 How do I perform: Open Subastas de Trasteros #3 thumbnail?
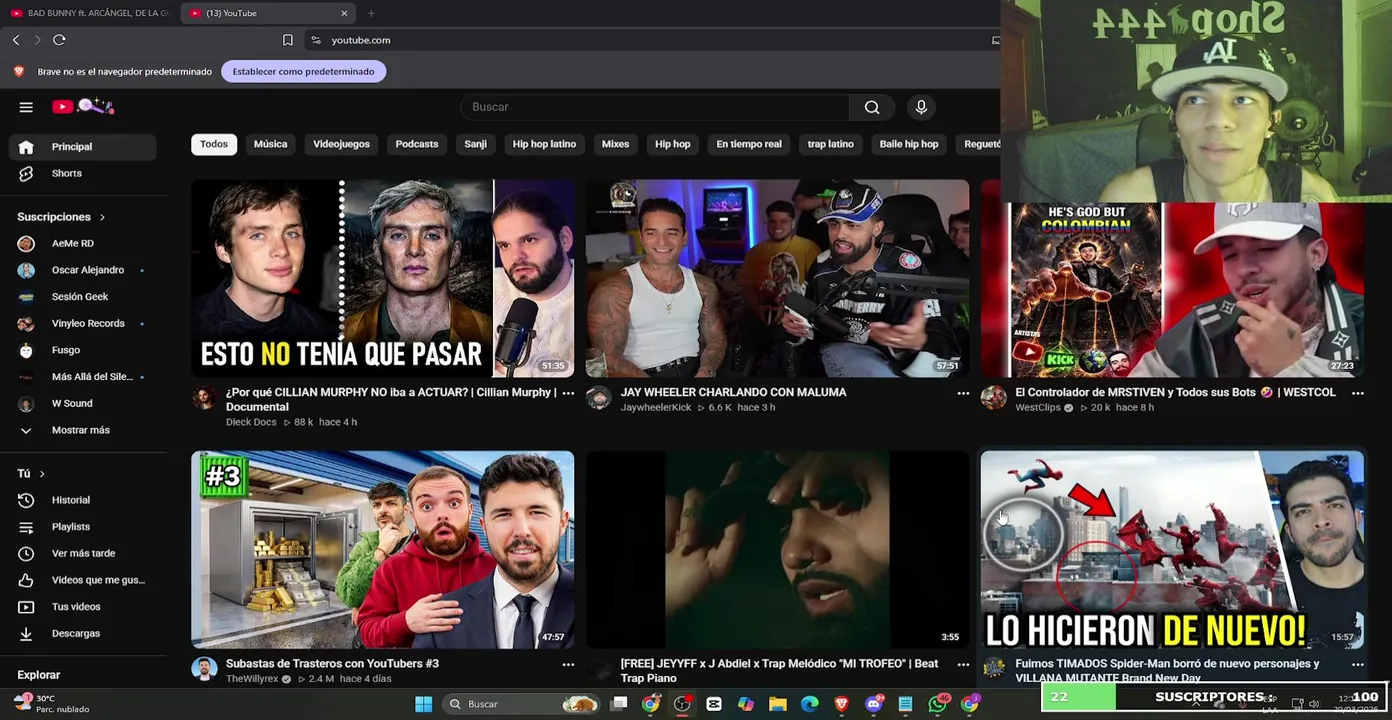[383, 550]
